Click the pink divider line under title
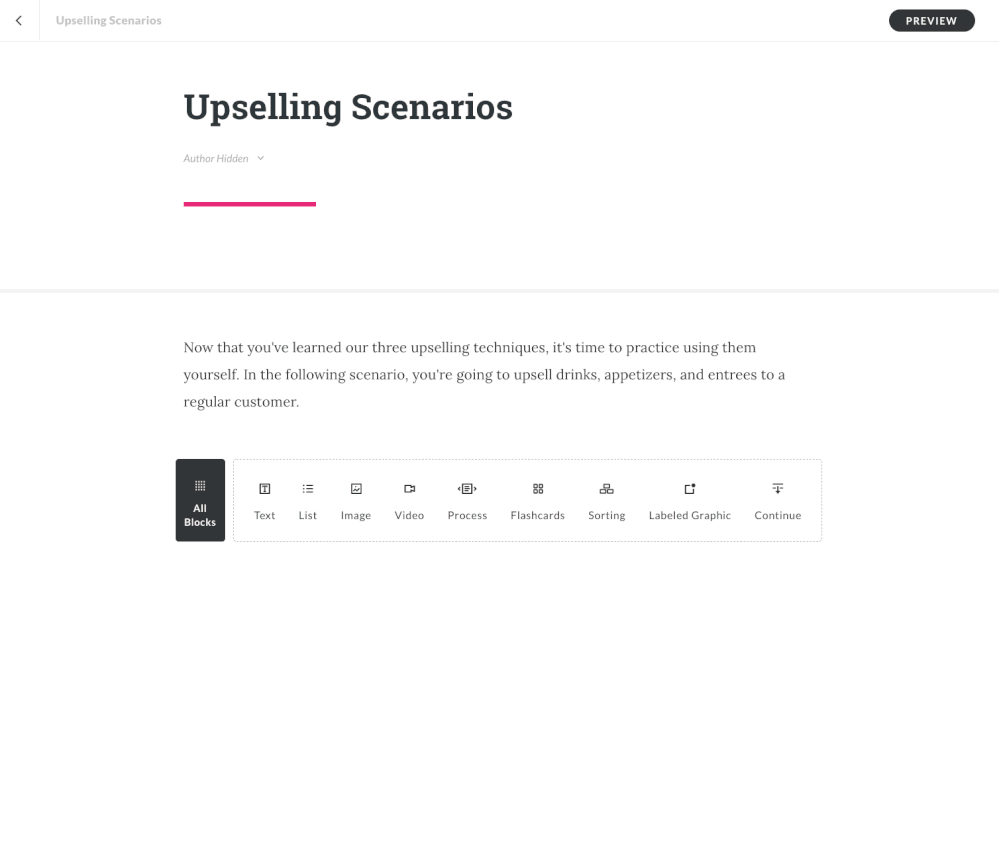Screen dimensions: 999x841 [x=250, y=204]
